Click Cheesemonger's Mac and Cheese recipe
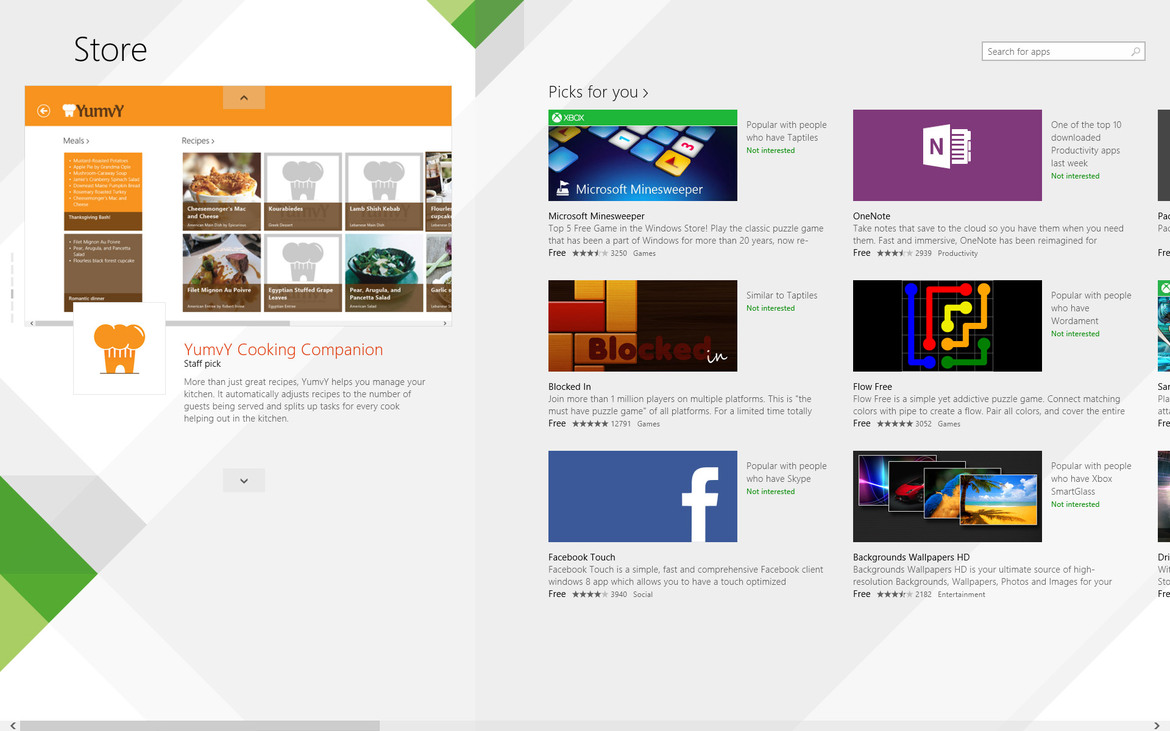The image size is (1170, 731). [x=222, y=192]
